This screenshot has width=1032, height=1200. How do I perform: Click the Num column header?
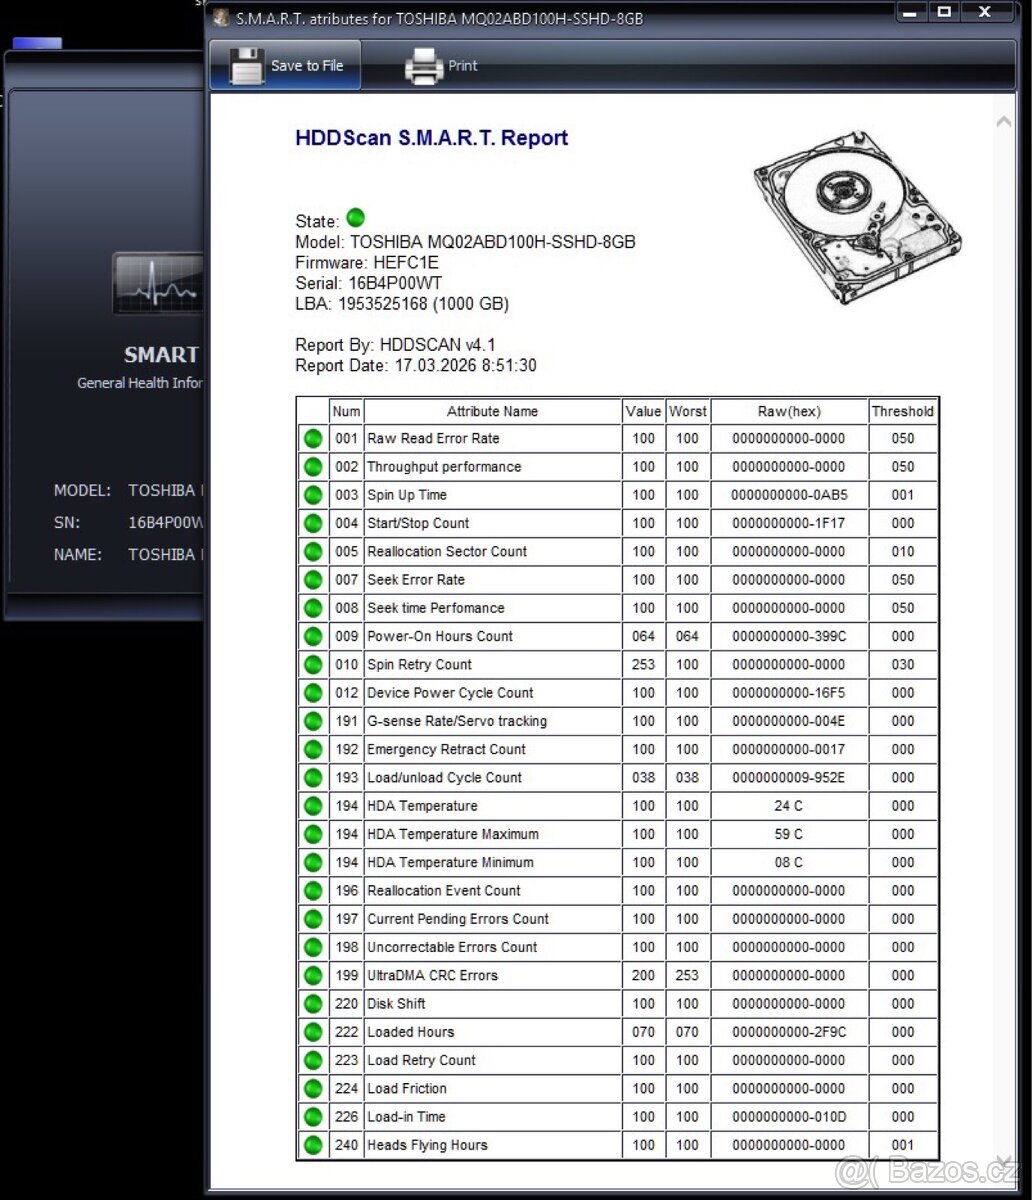click(346, 411)
